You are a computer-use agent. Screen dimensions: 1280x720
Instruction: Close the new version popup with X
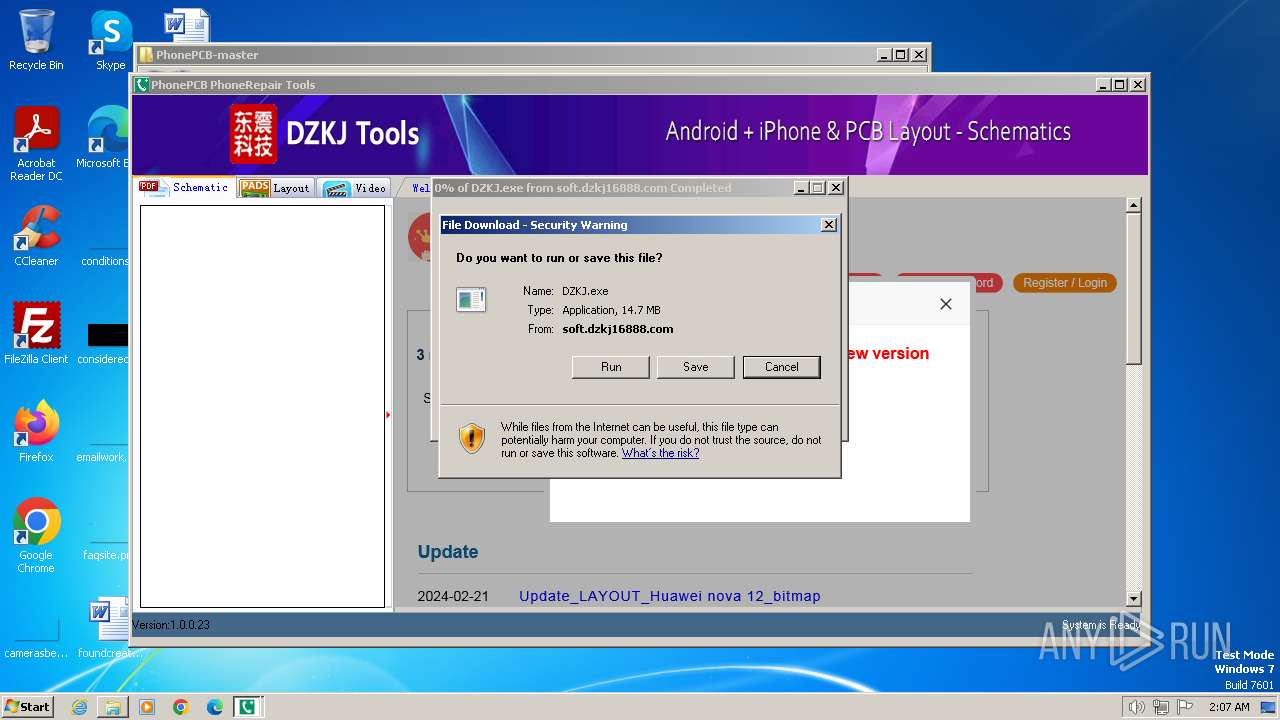point(946,304)
